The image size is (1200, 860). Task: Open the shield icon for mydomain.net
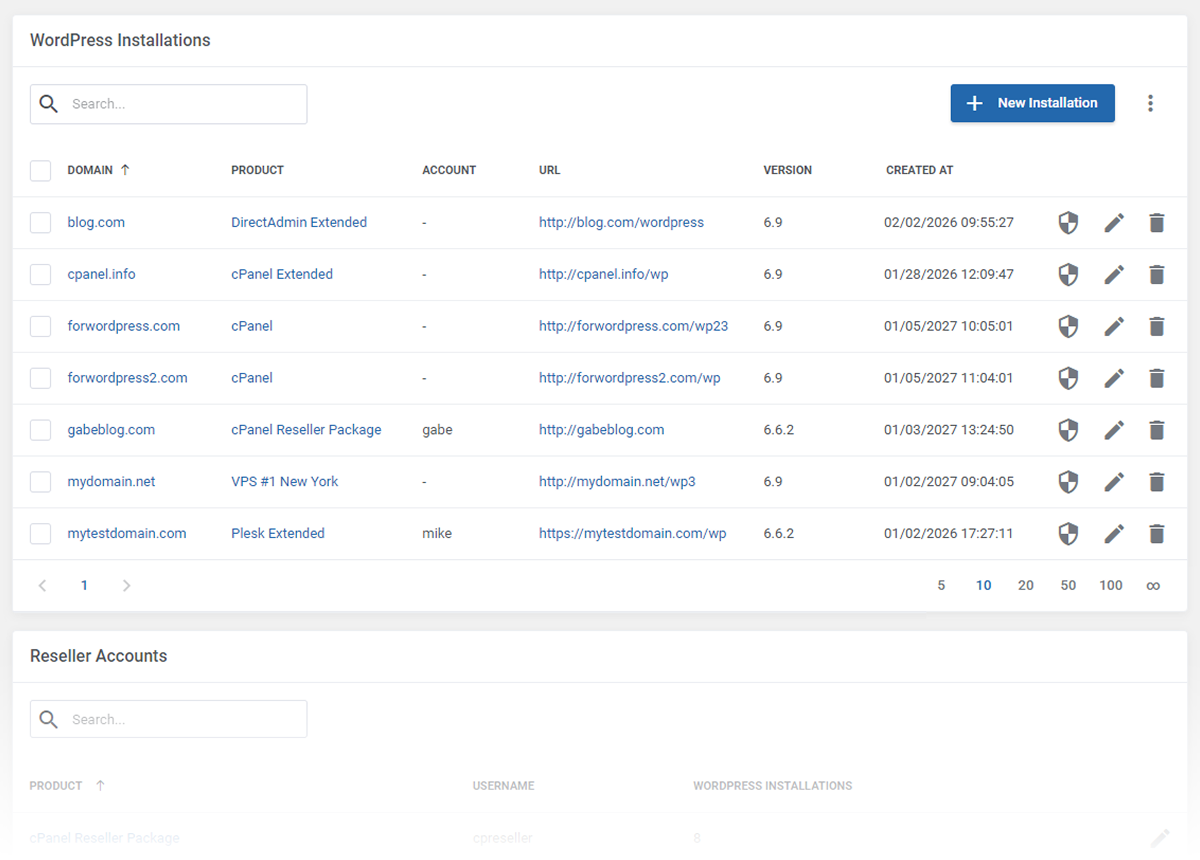pyautogui.click(x=1068, y=483)
